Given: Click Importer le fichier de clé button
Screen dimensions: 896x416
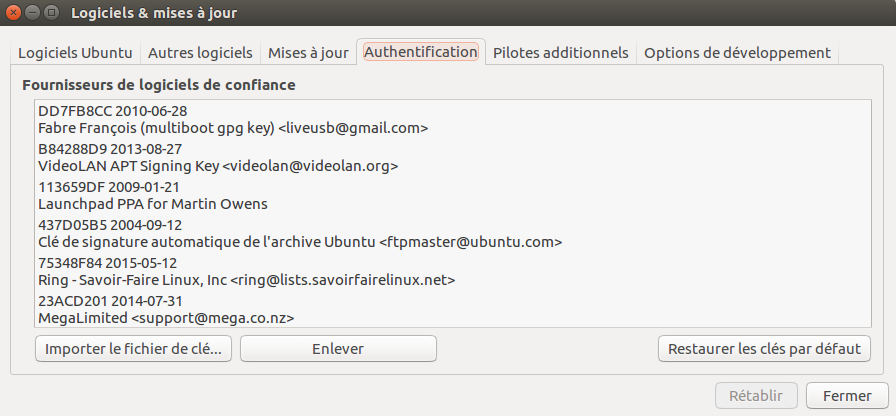Looking at the screenshot, I should coord(134,349).
